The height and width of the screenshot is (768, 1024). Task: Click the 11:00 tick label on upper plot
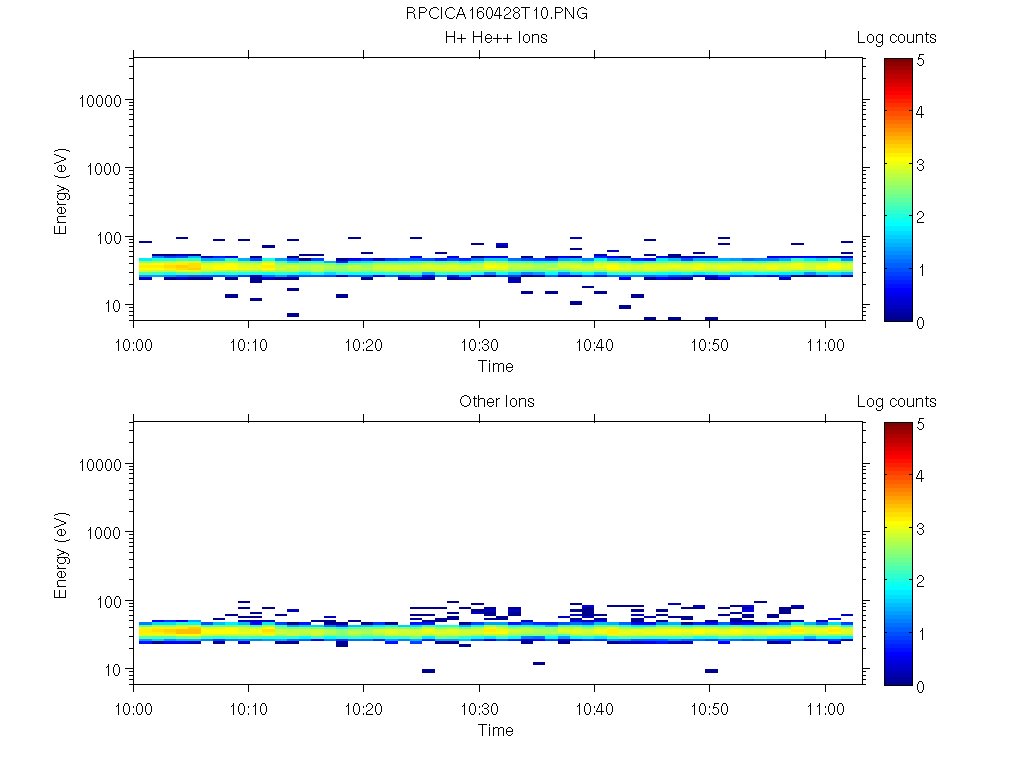(825, 345)
